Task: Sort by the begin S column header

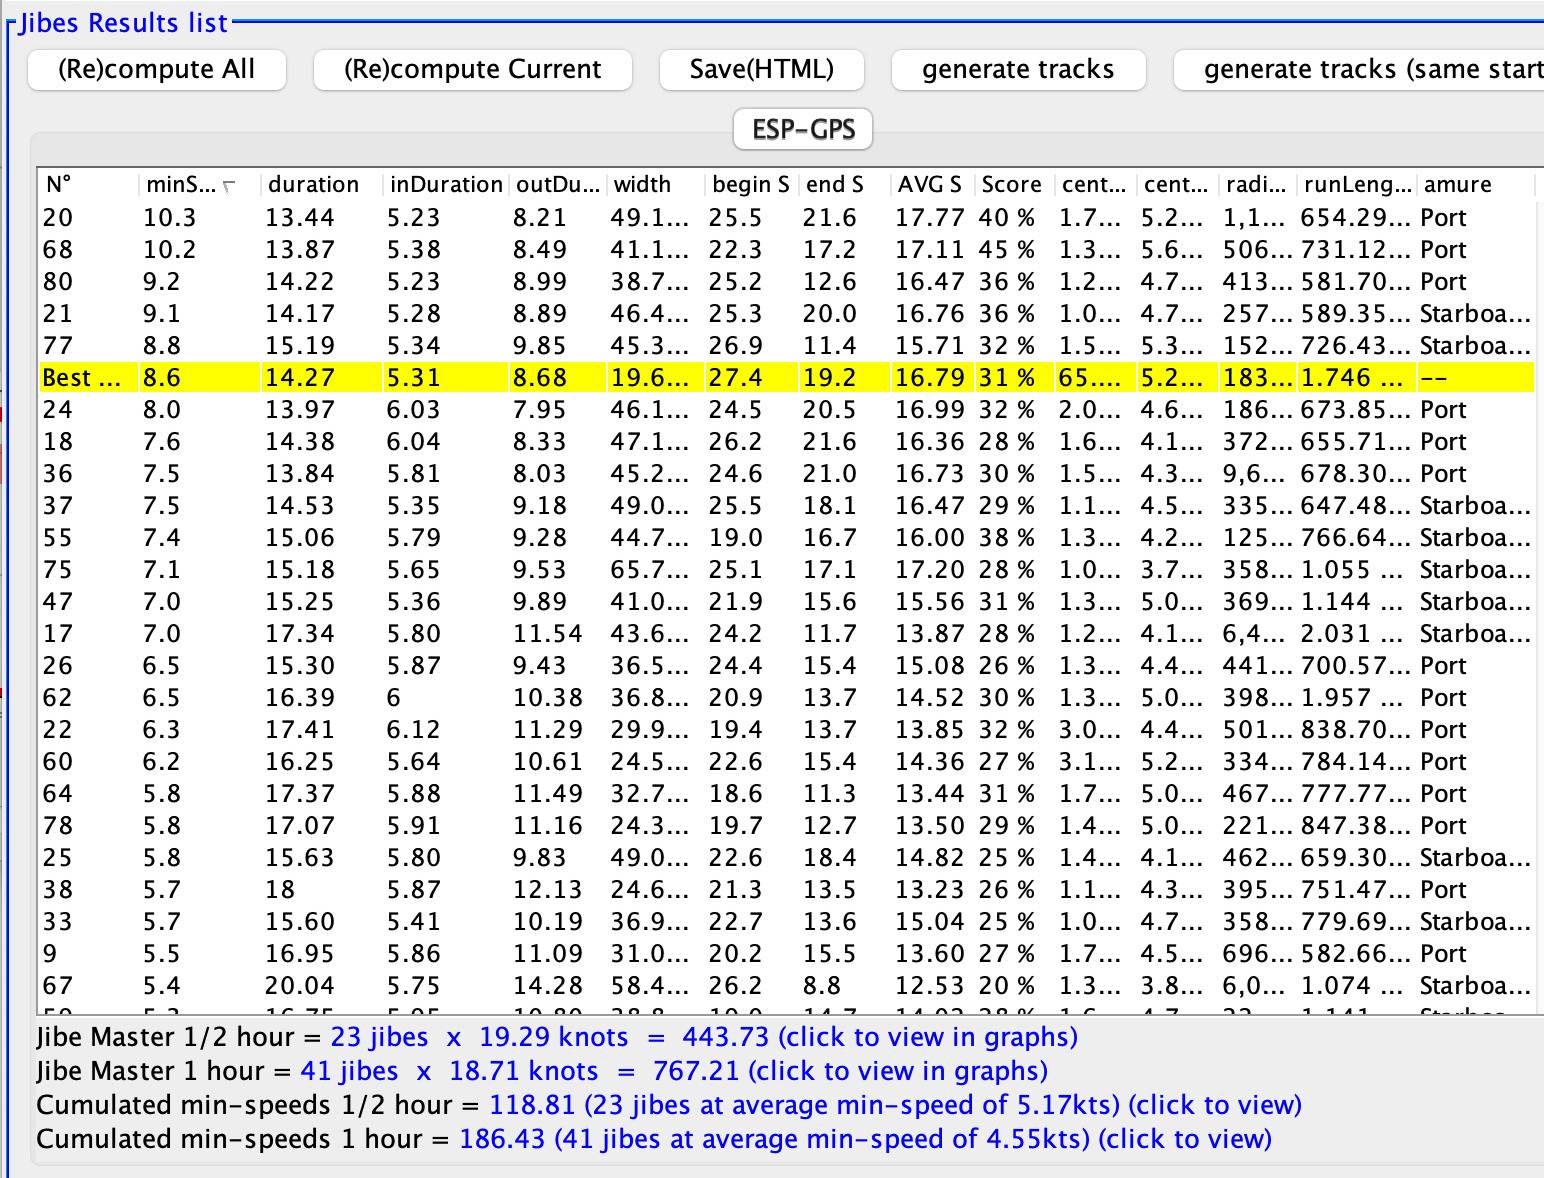Action: coord(750,185)
